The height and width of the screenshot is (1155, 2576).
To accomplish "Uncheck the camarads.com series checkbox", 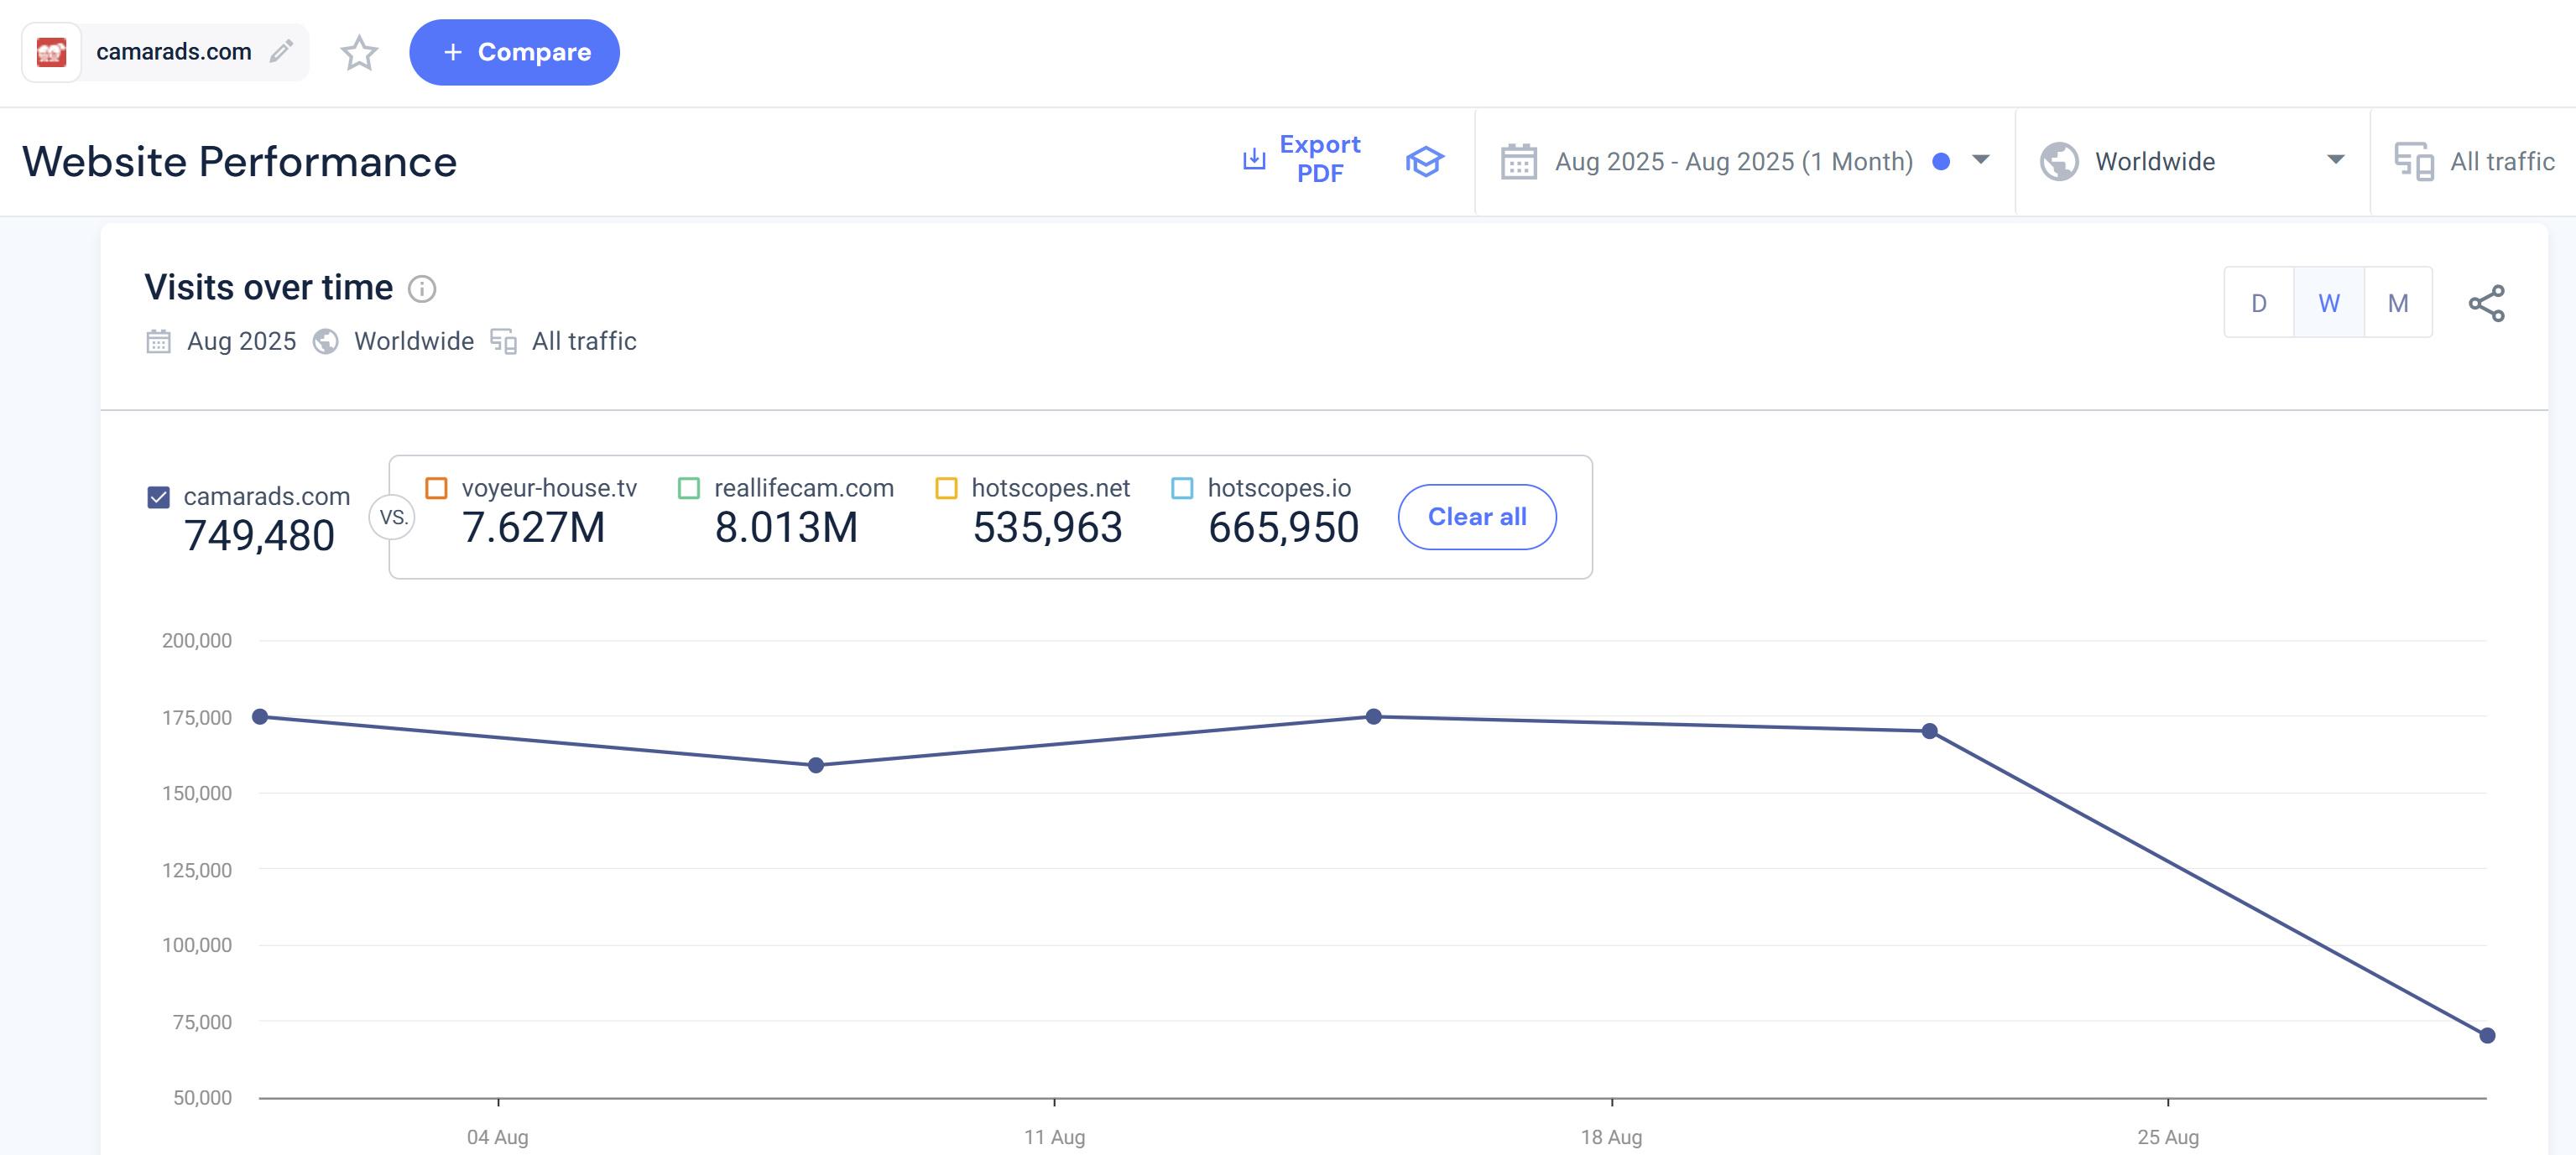I will pos(159,497).
